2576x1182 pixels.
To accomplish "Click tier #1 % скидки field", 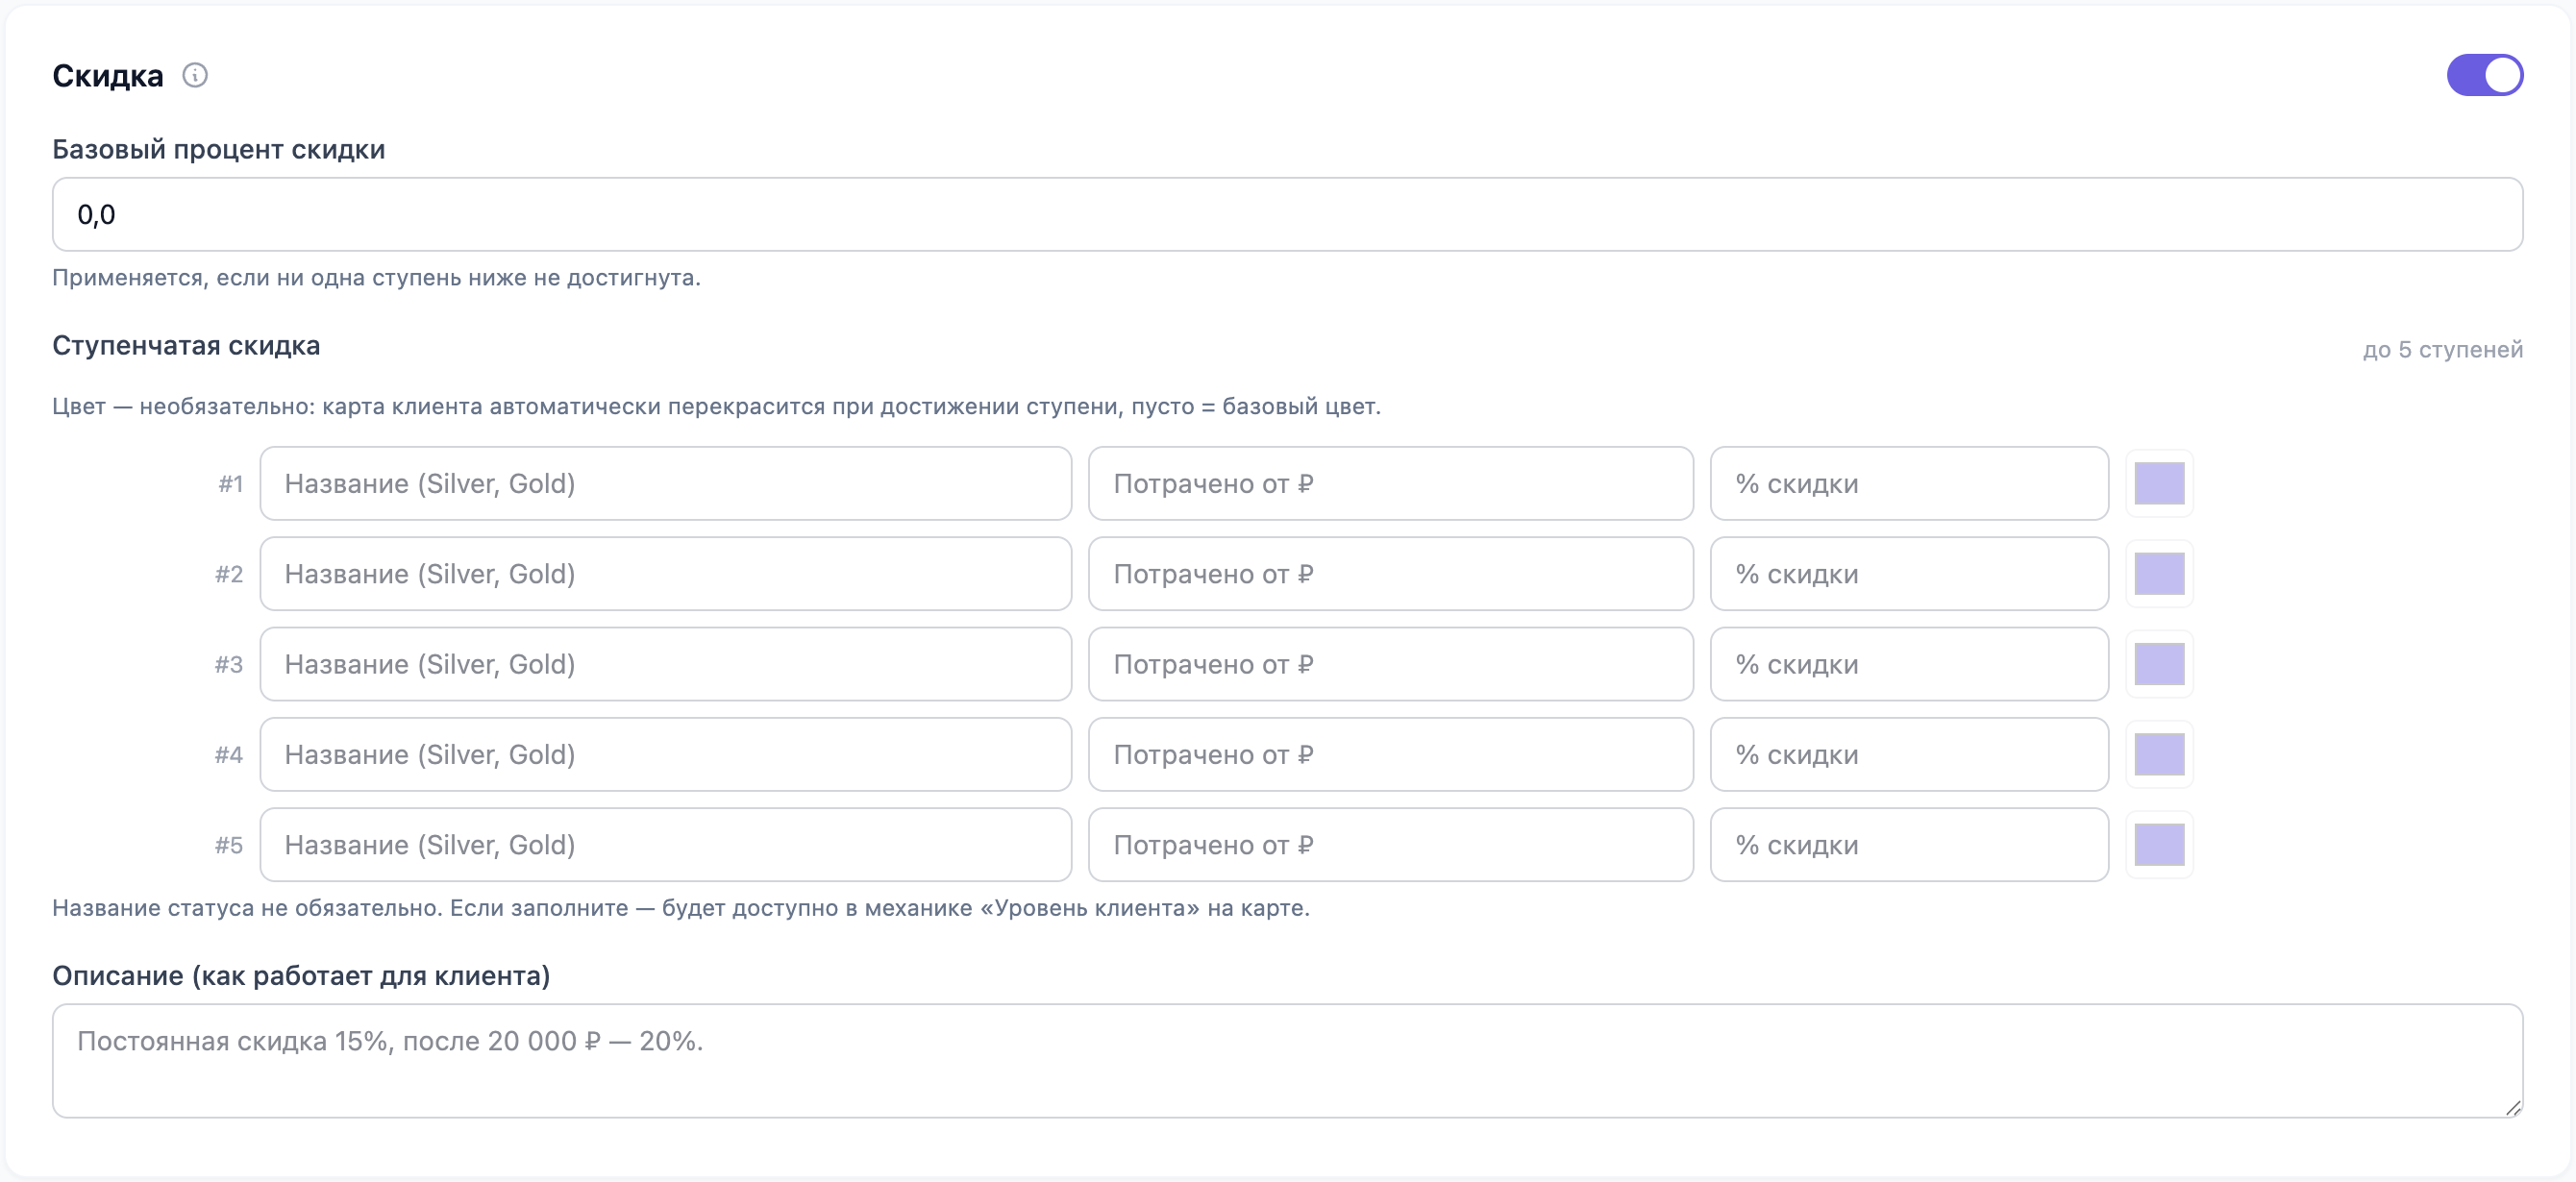I will 1909,483.
